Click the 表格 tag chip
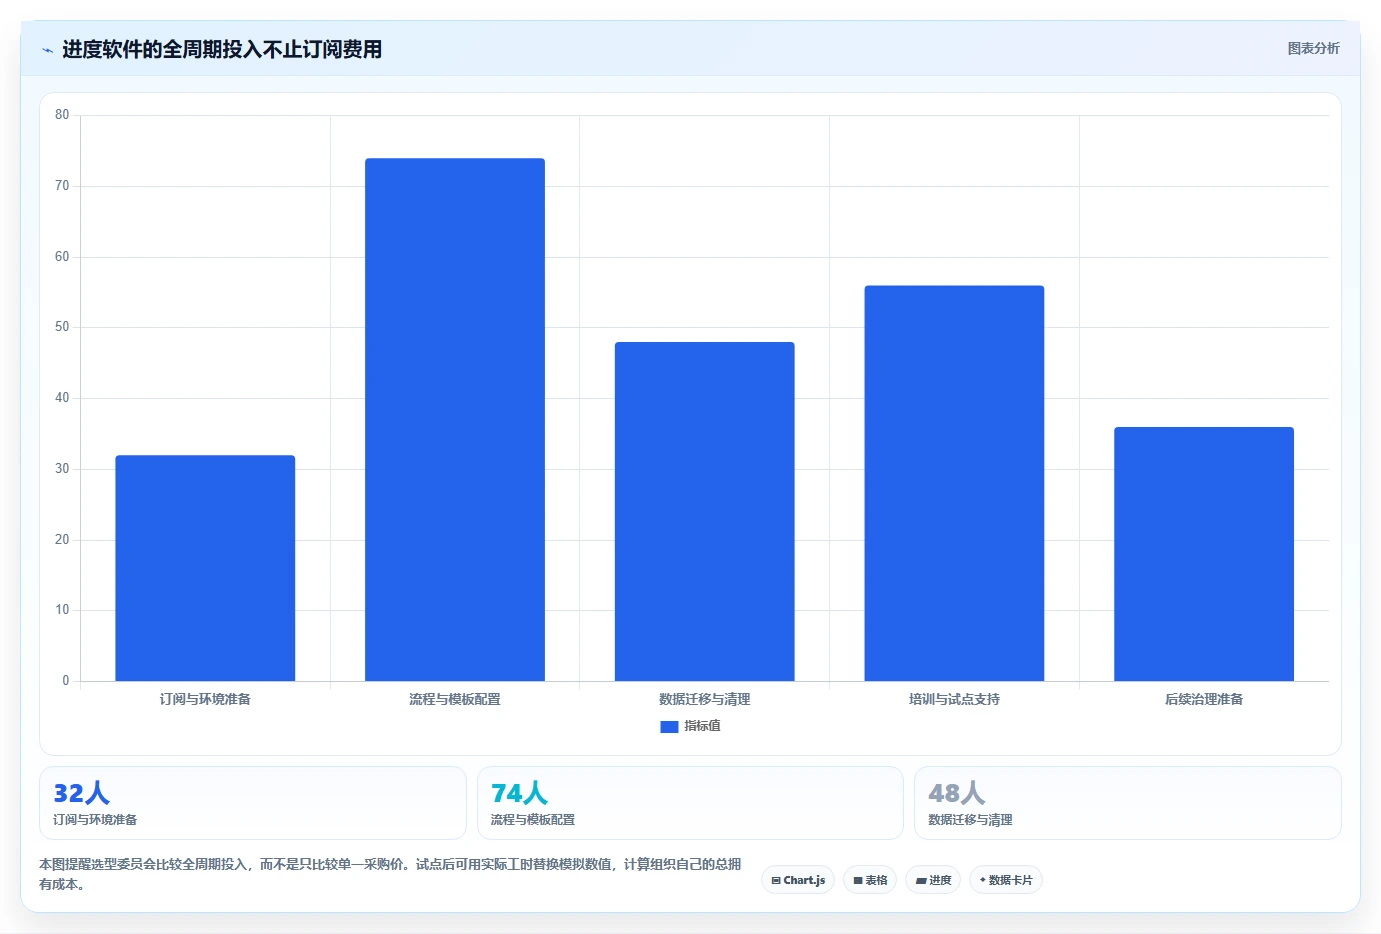 pyautogui.click(x=870, y=880)
